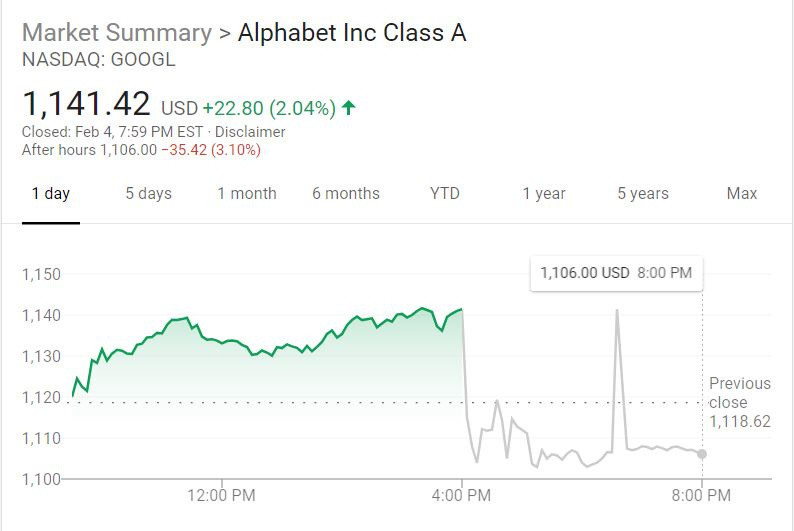Switch to the 1 year chart

pyautogui.click(x=544, y=194)
